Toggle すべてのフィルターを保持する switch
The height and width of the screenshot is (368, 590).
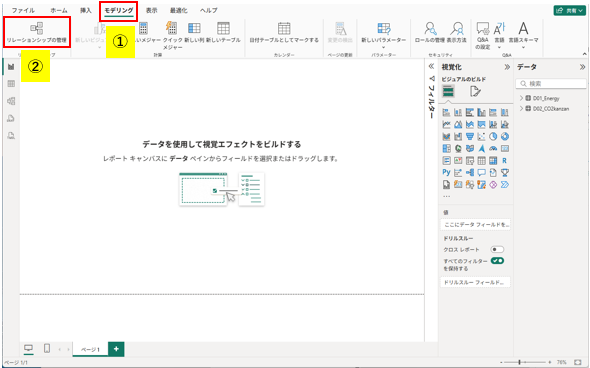497,261
